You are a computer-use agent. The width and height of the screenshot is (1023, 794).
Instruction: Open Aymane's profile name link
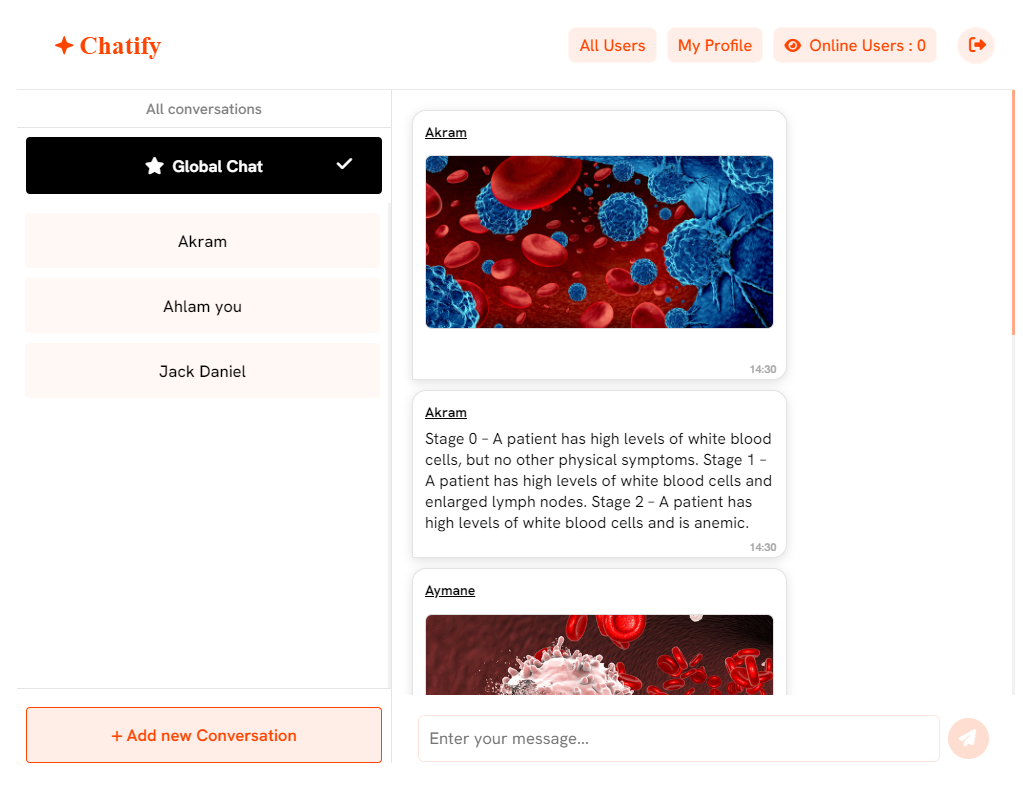pos(450,590)
